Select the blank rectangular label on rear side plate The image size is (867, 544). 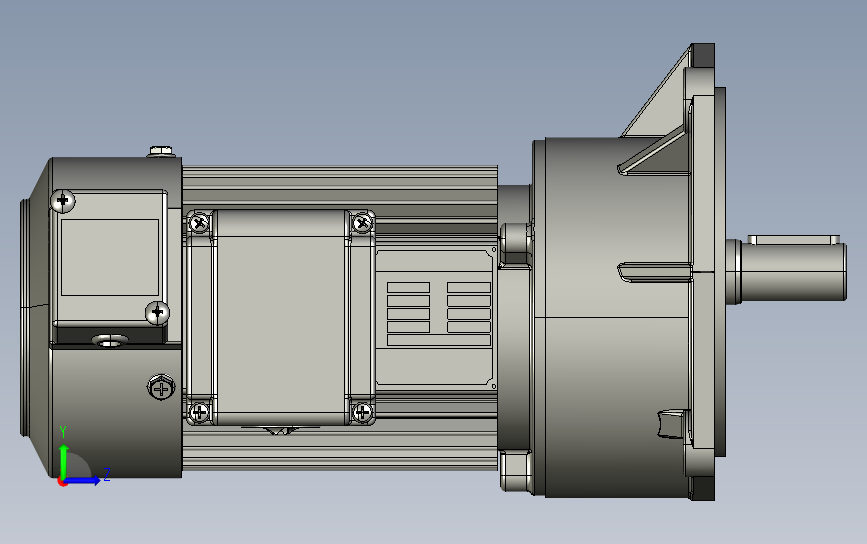click(110, 257)
